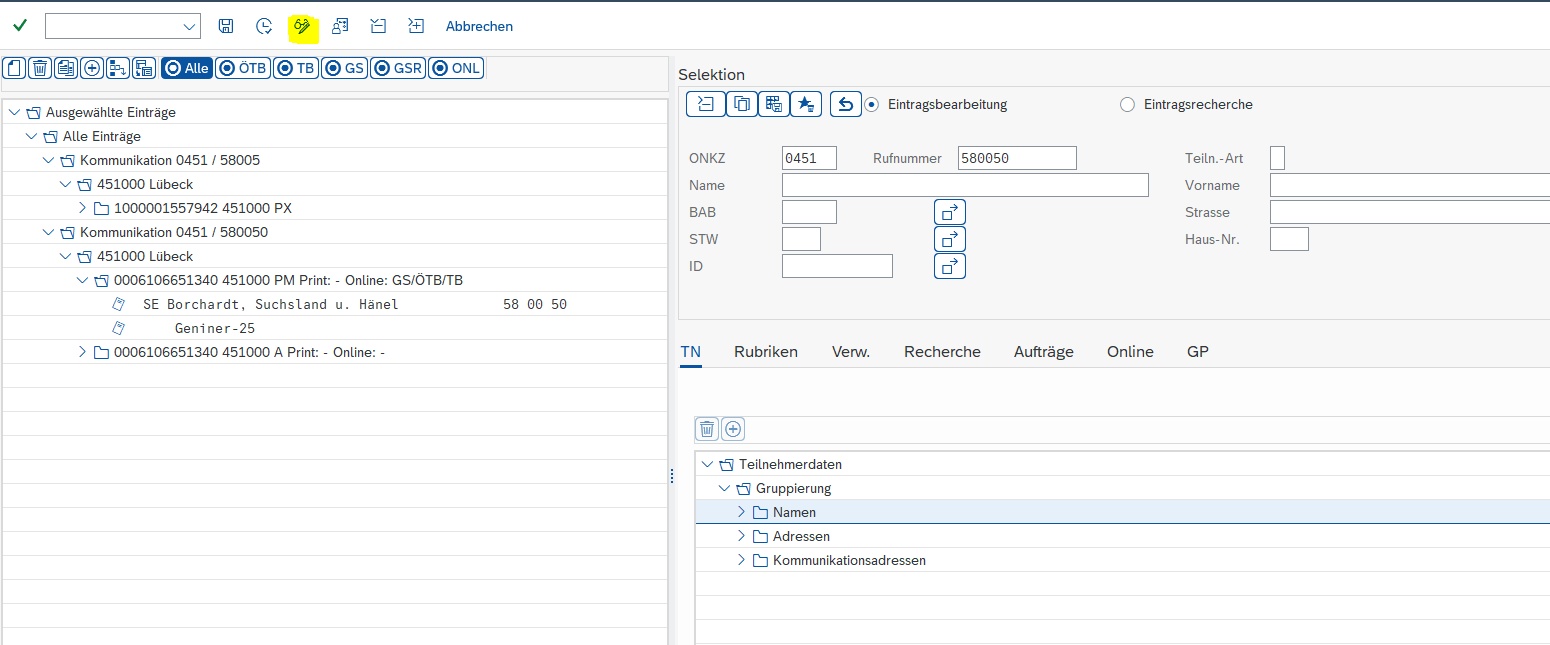
Task: Click the table-variant icon in Selektion toolbar
Action: tap(774, 104)
